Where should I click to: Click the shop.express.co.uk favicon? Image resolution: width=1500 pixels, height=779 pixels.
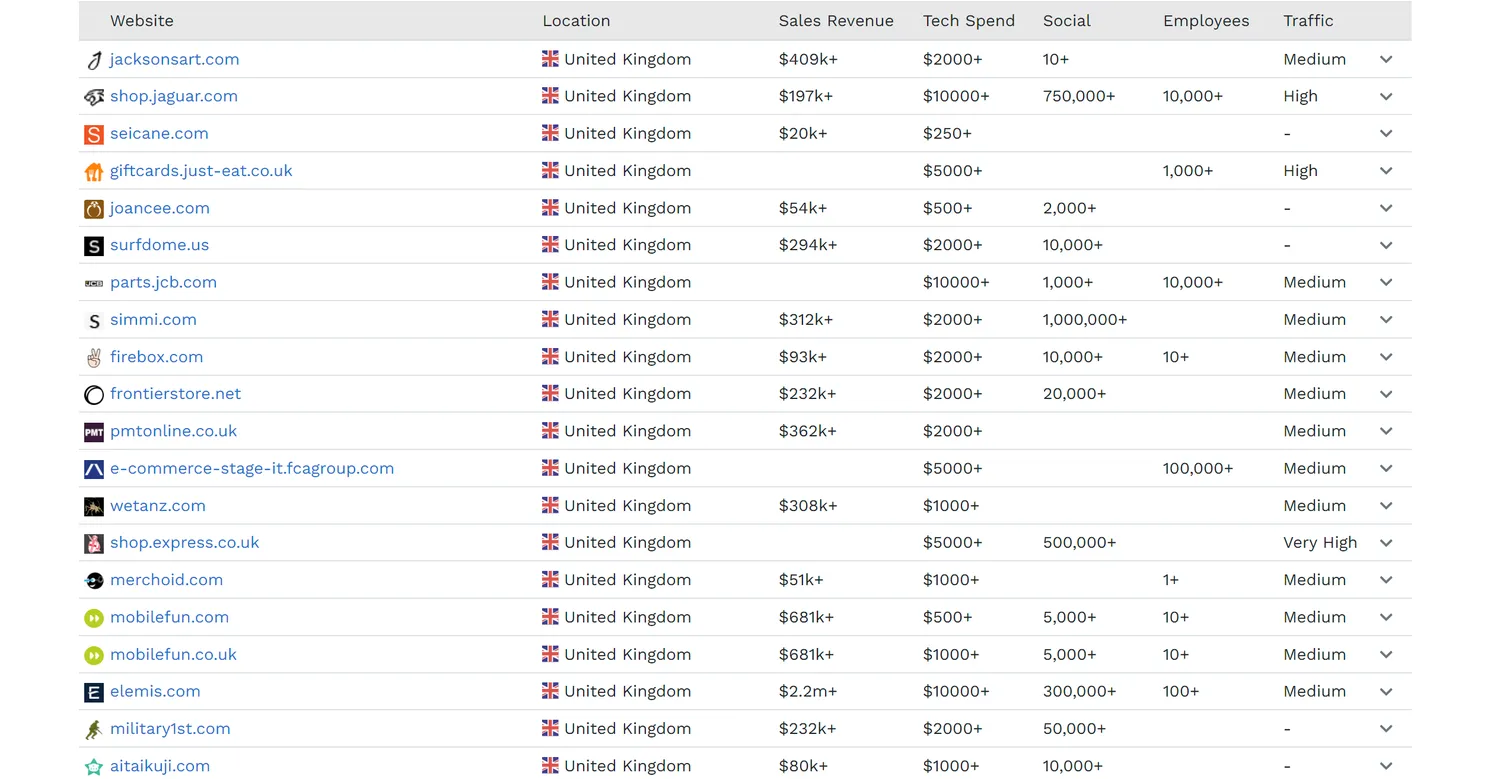(x=94, y=544)
